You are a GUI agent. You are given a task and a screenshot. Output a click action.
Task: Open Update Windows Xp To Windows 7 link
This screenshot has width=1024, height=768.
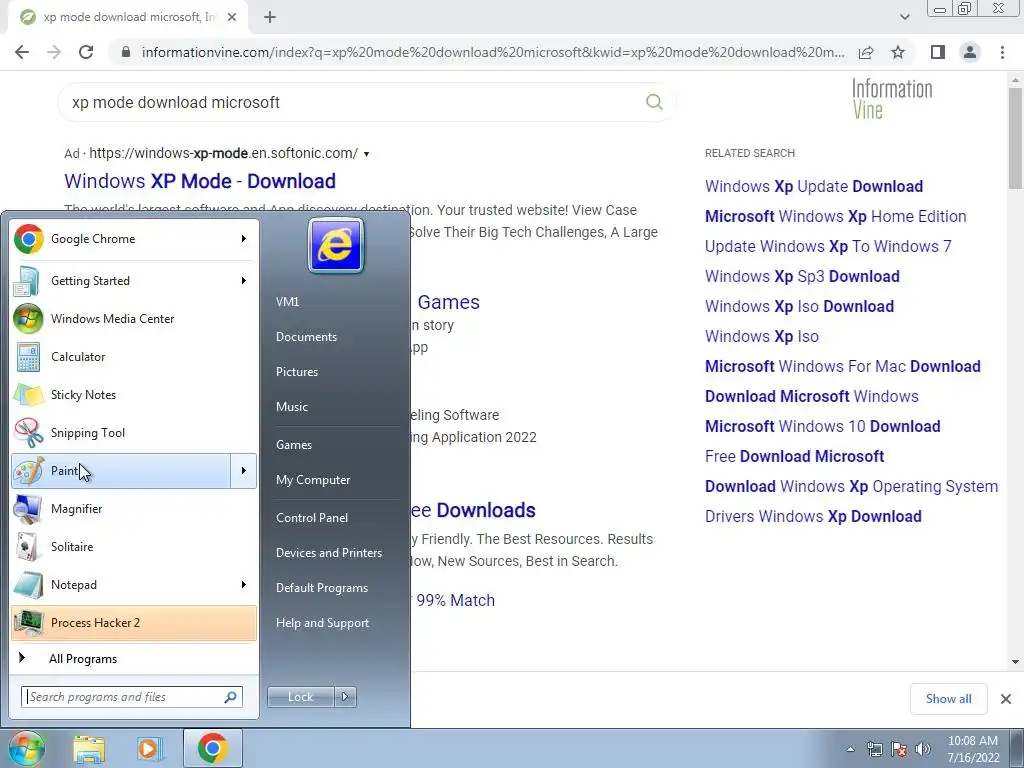[828, 246]
